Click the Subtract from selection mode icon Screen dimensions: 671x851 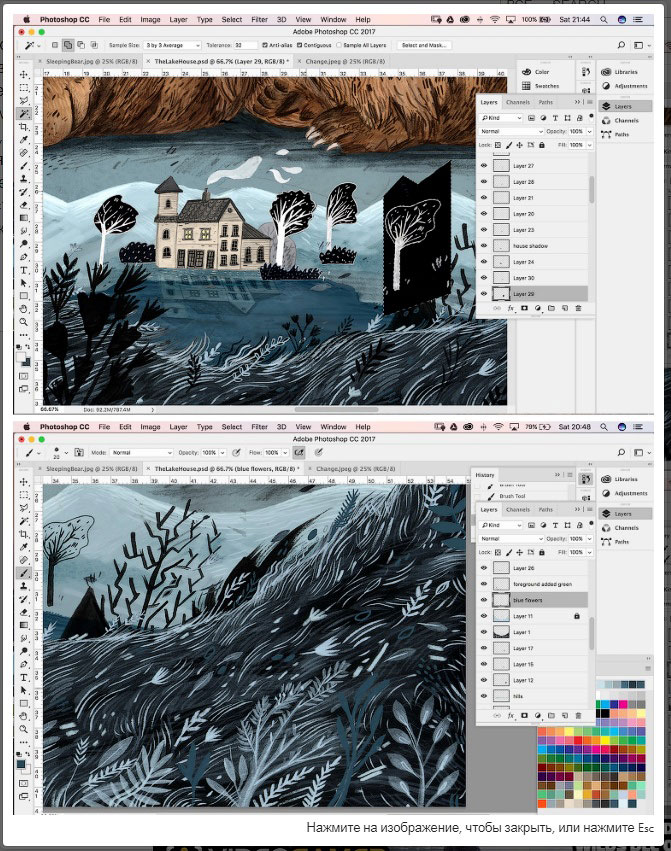pos(81,45)
